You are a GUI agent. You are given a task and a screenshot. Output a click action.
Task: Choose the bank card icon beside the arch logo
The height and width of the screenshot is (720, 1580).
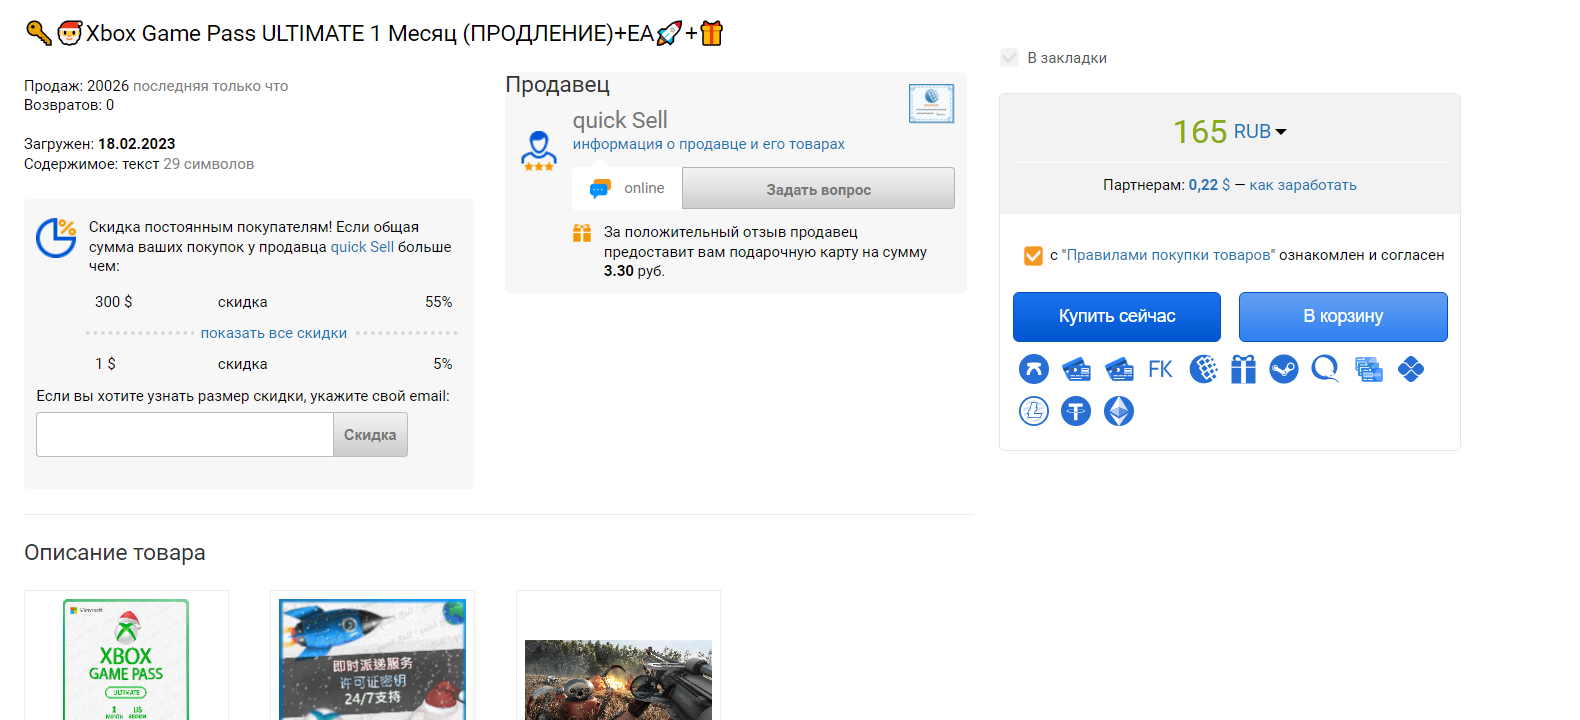click(1076, 369)
